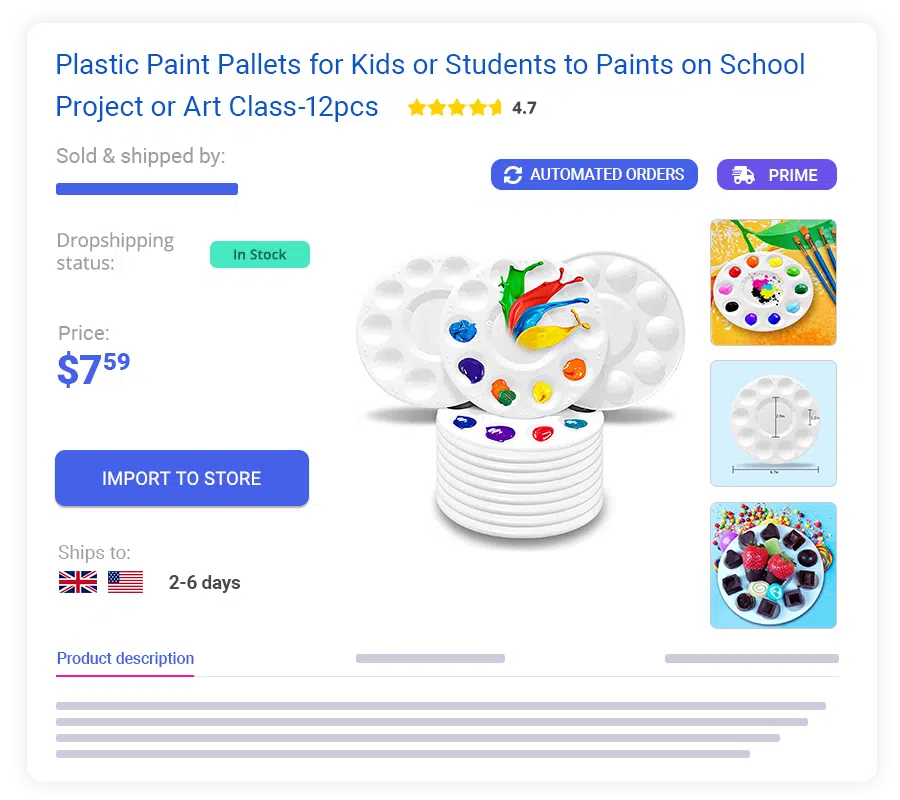
Task: Open the Product description tab
Action: tap(125, 658)
